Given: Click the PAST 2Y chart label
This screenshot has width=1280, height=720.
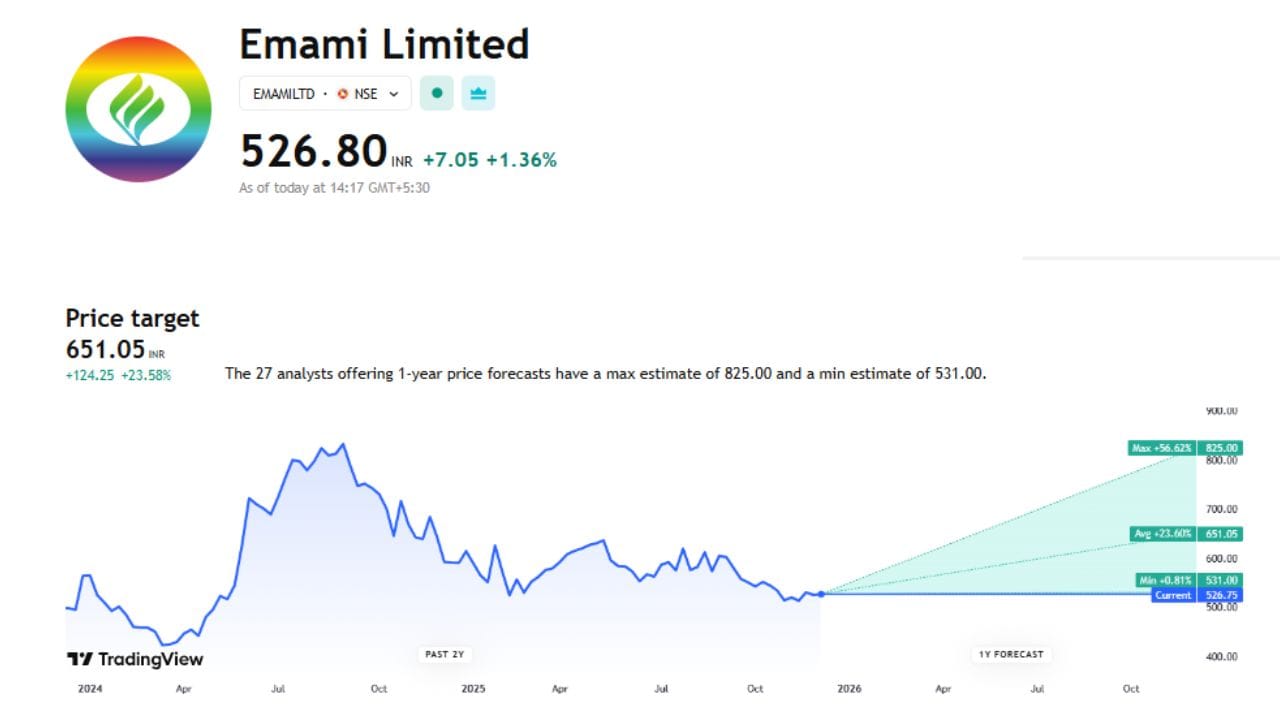Looking at the screenshot, I should [x=444, y=654].
